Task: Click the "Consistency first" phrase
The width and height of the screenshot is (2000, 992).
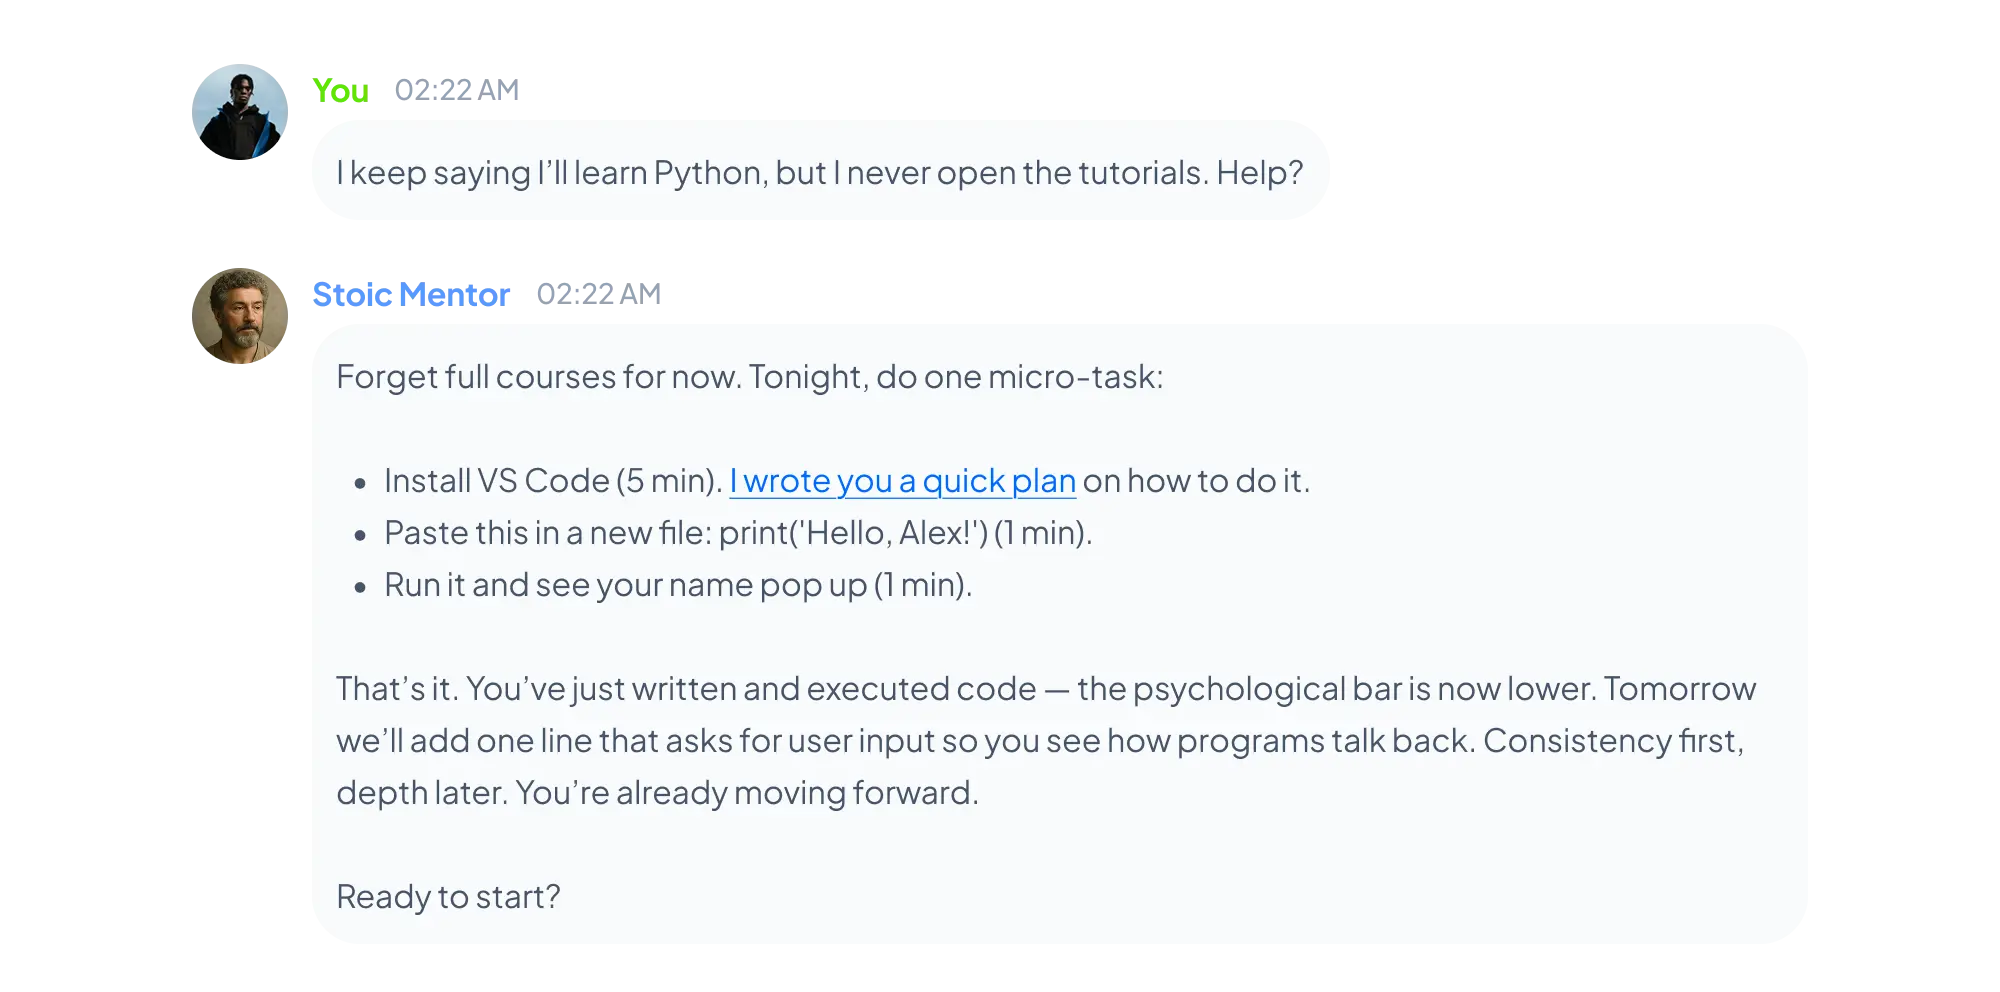Action: pos(1612,741)
